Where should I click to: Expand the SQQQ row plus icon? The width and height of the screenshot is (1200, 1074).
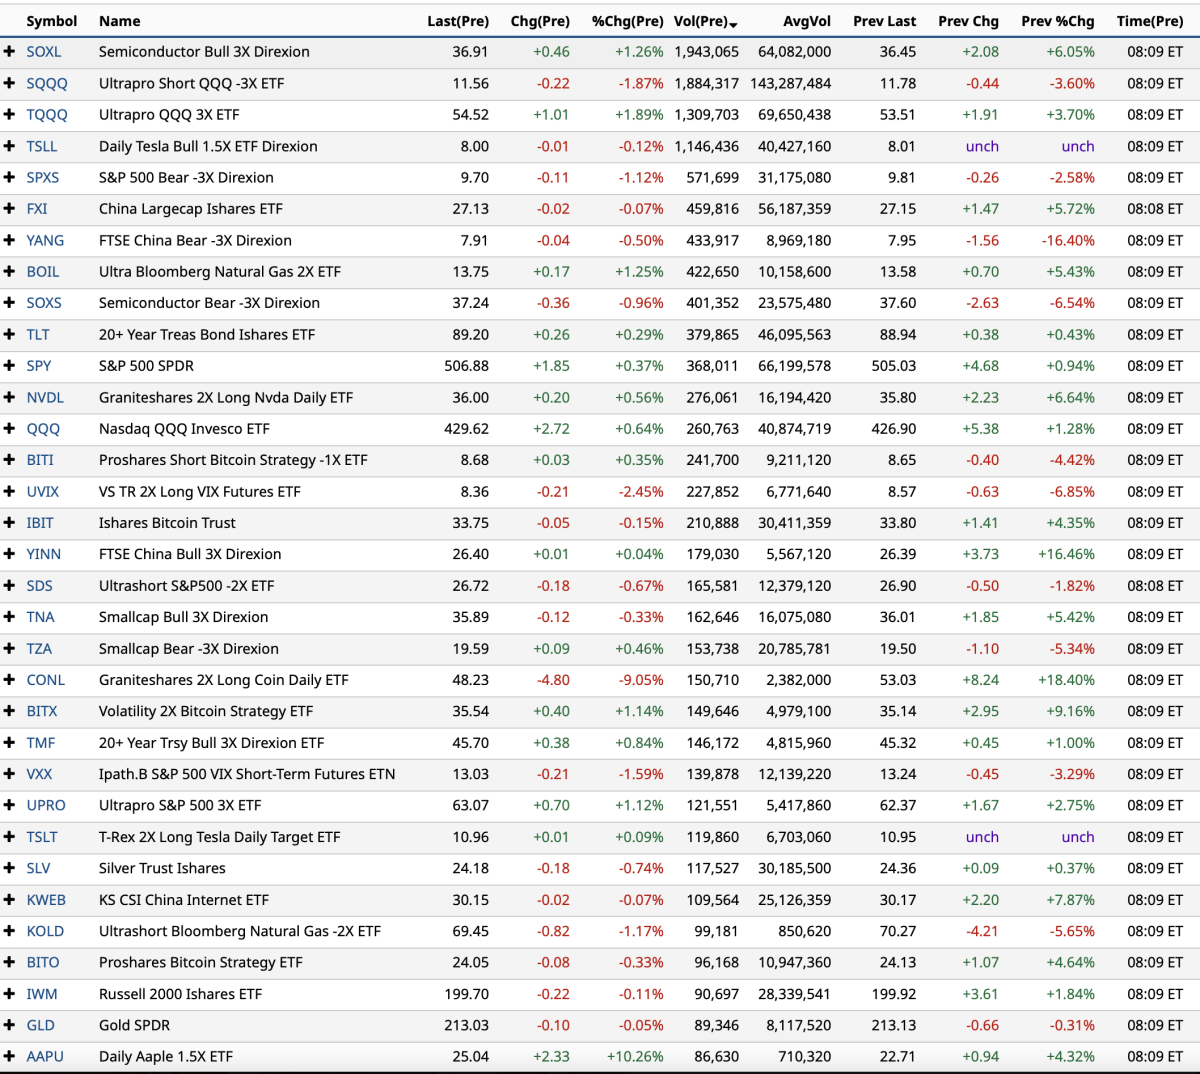[x=9, y=84]
